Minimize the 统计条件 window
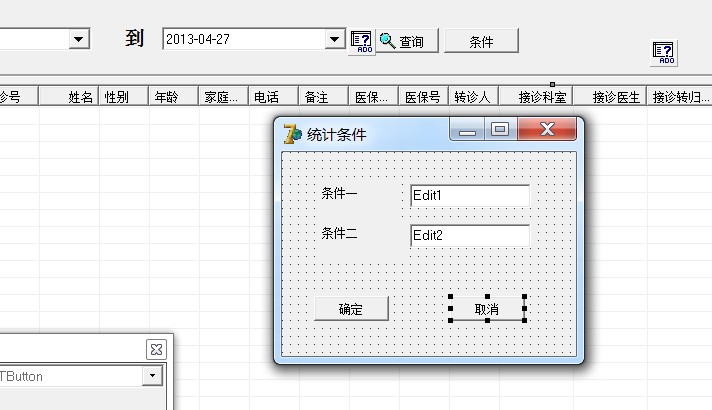Image resolution: width=712 pixels, height=410 pixels. [467, 130]
